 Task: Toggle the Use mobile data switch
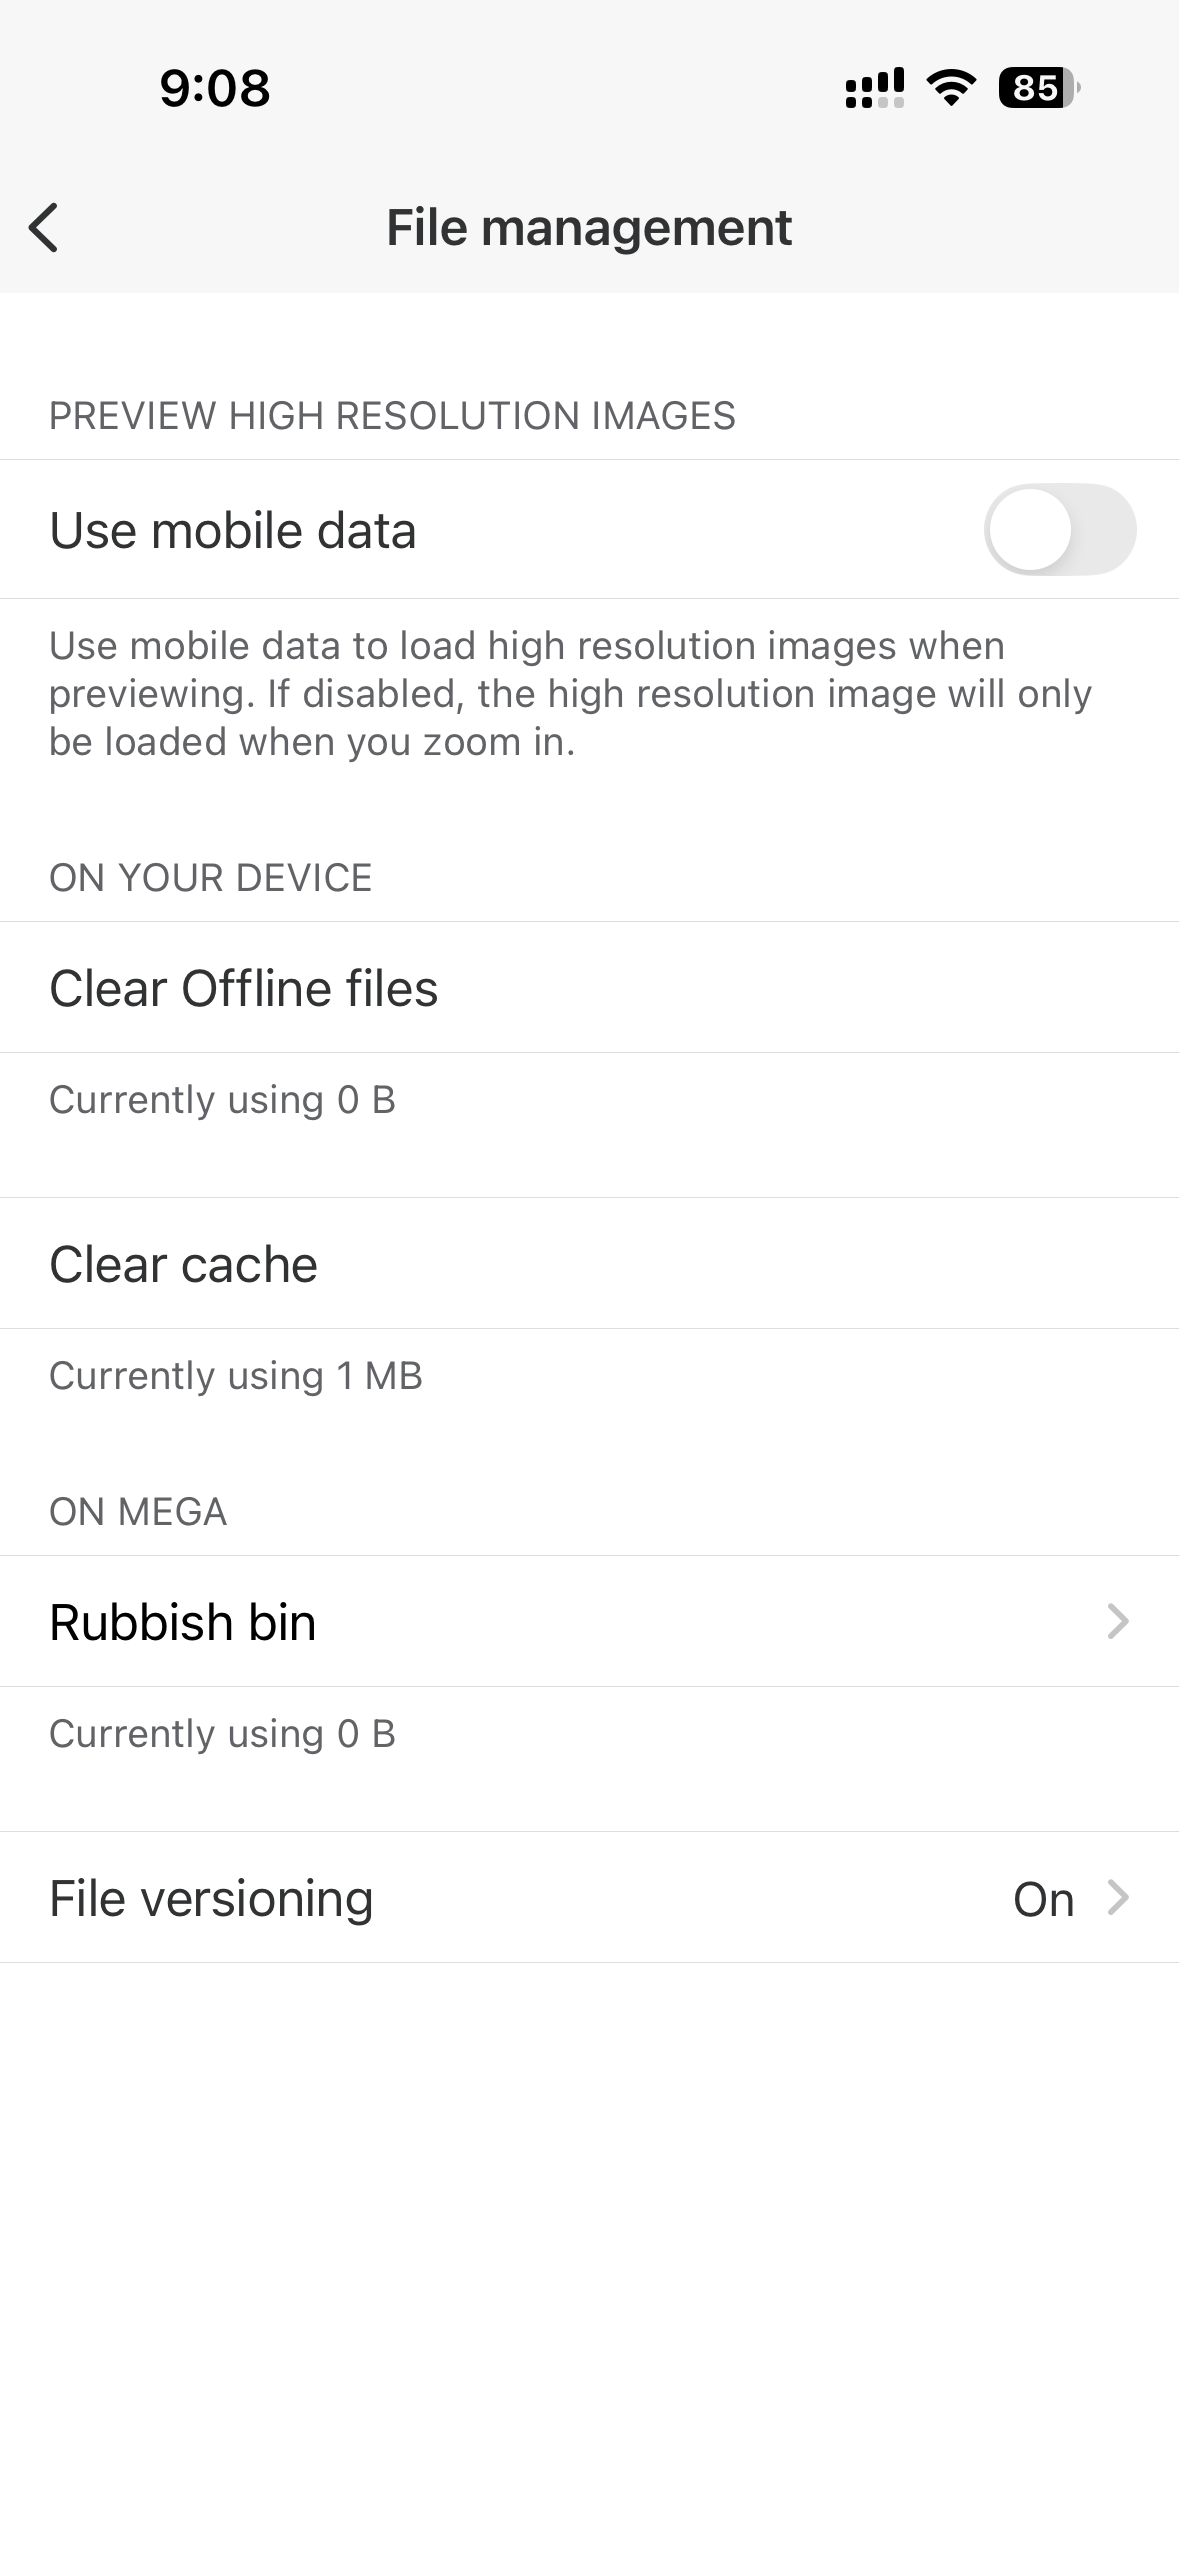point(1059,530)
